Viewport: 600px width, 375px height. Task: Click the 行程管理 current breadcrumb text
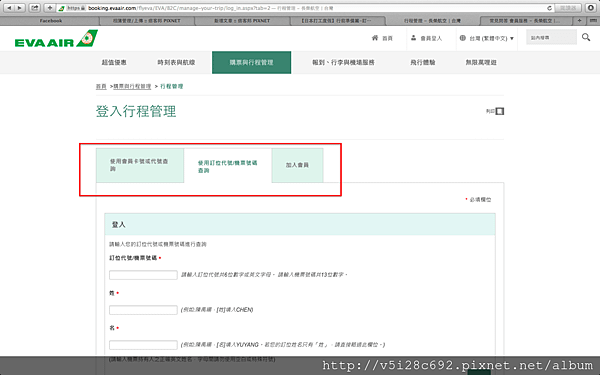tap(172, 86)
